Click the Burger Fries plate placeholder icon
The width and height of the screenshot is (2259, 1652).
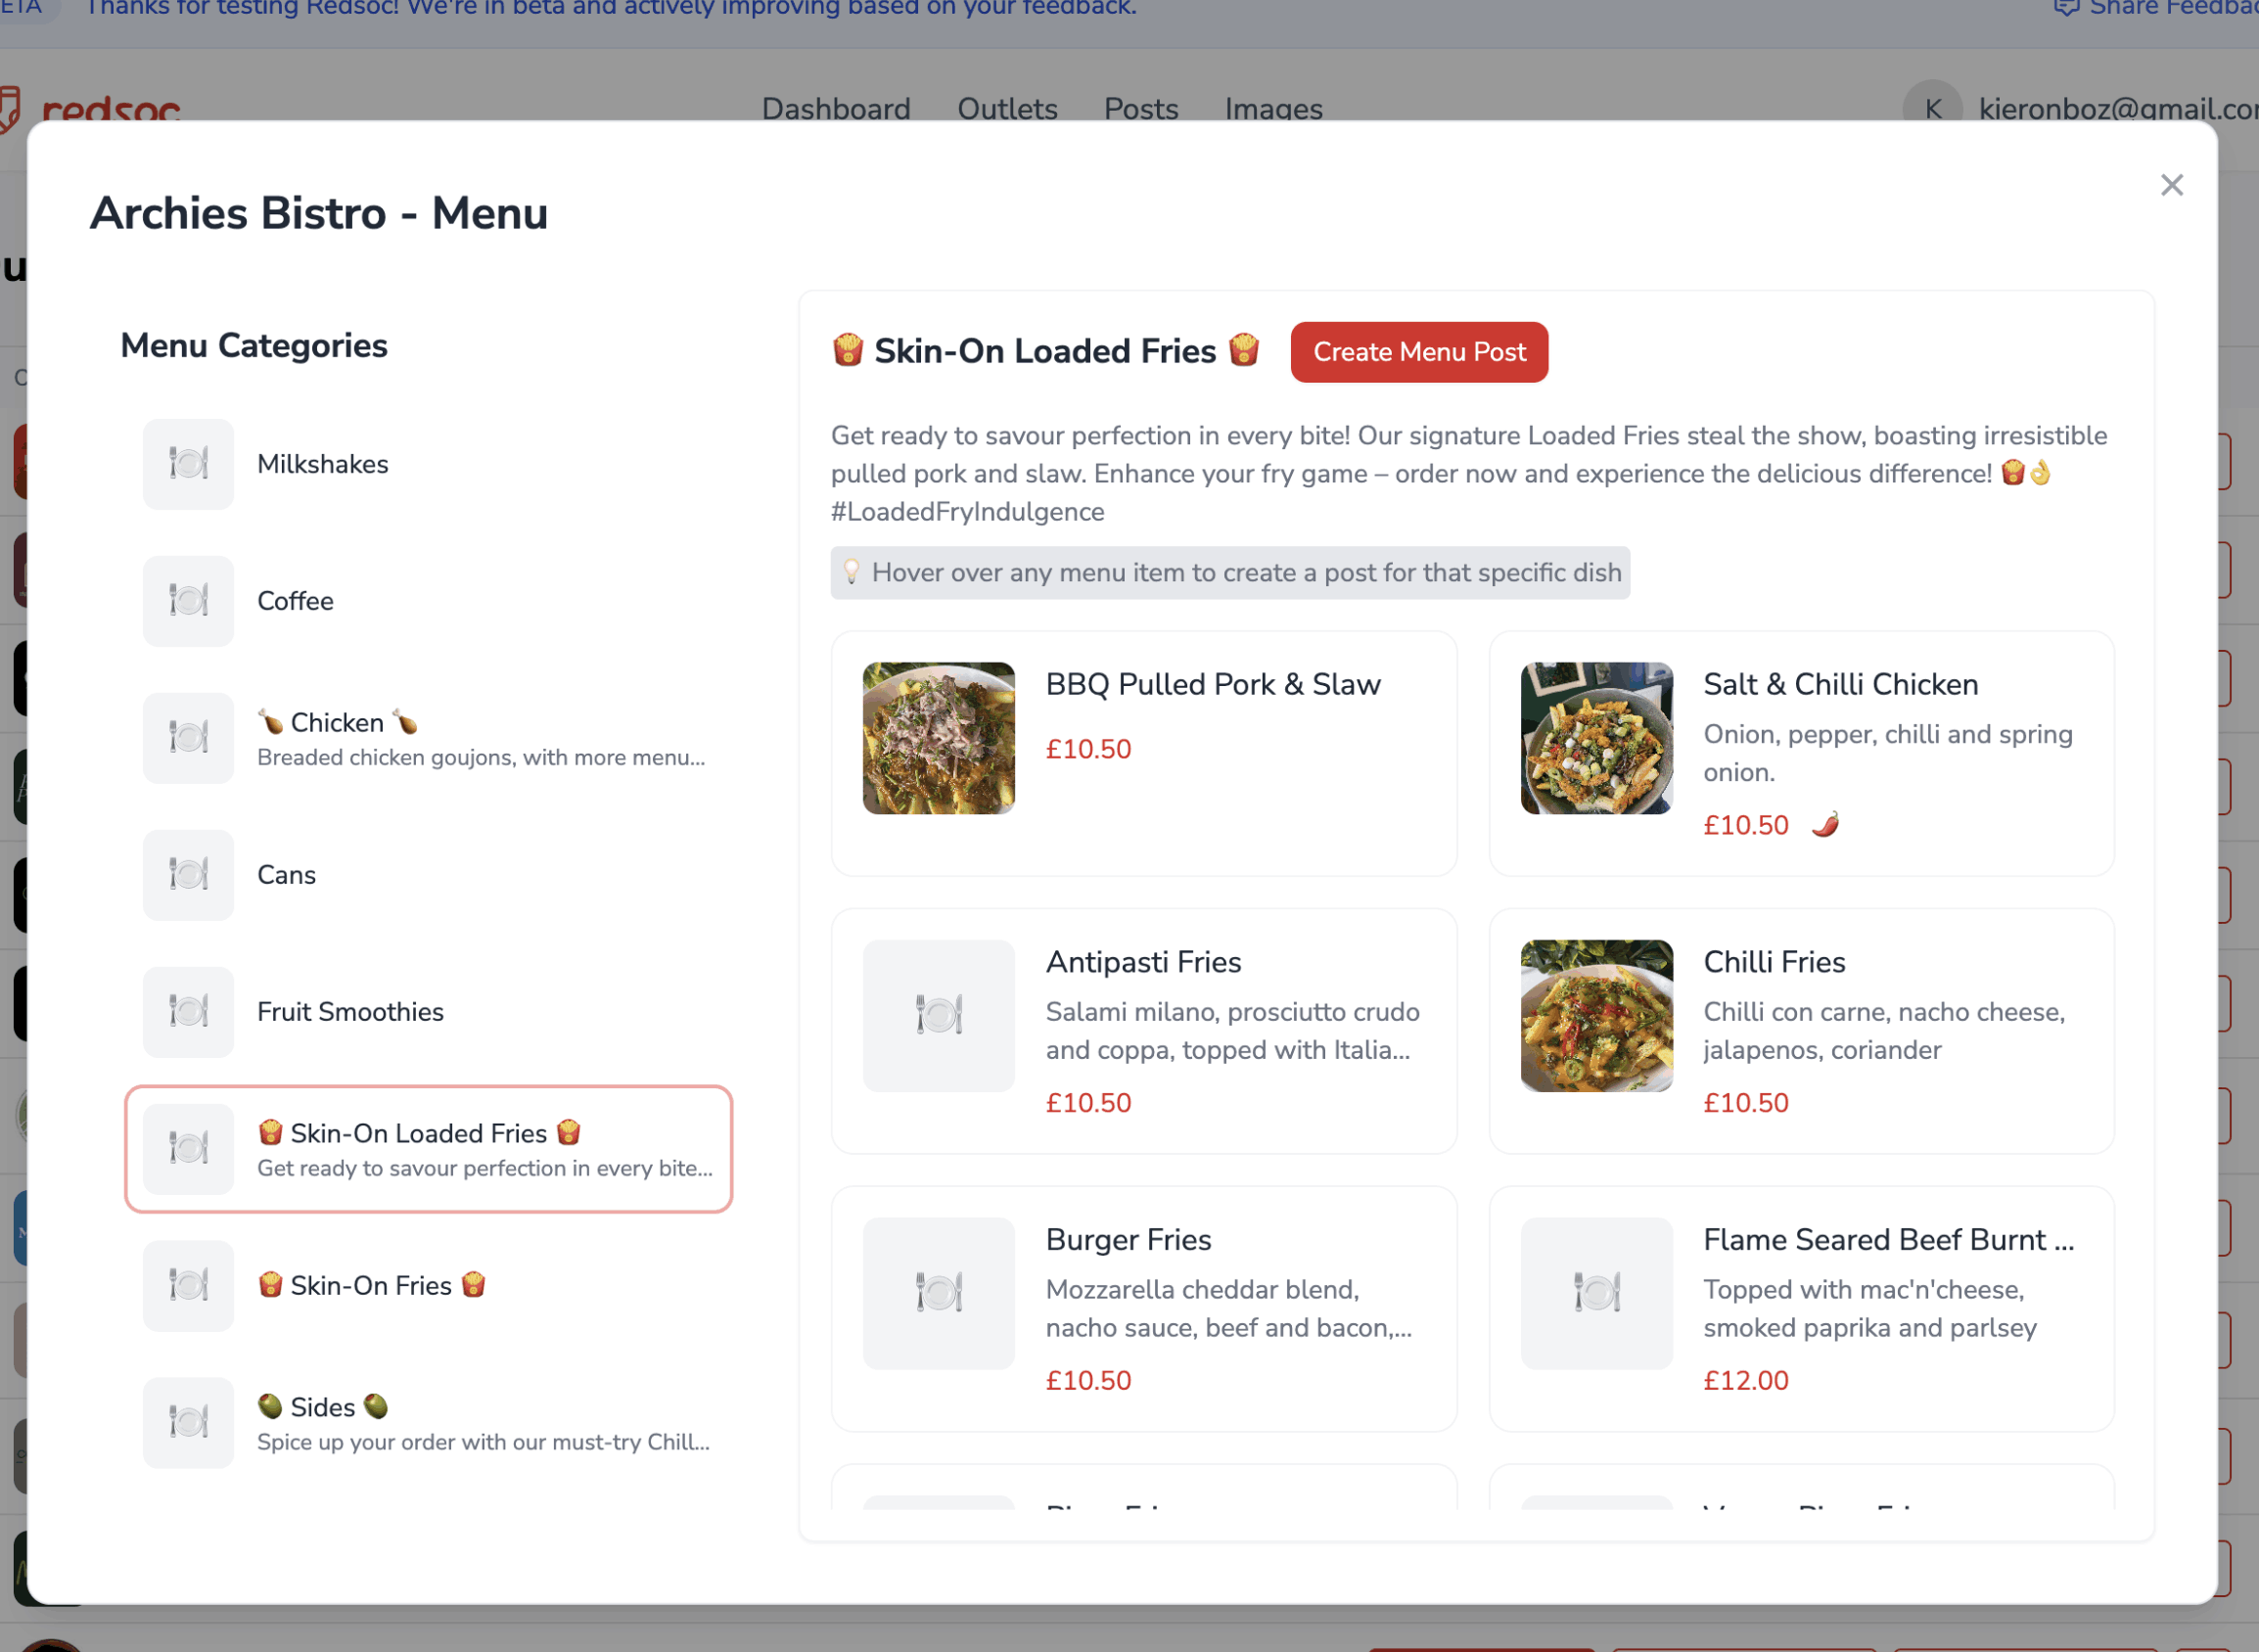pyautogui.click(x=937, y=1293)
